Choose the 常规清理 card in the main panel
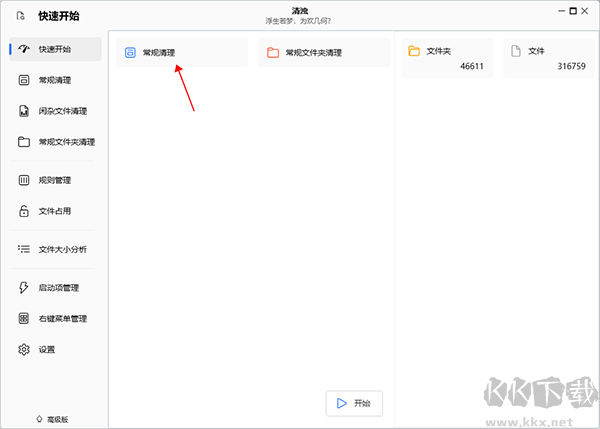 tap(181, 52)
